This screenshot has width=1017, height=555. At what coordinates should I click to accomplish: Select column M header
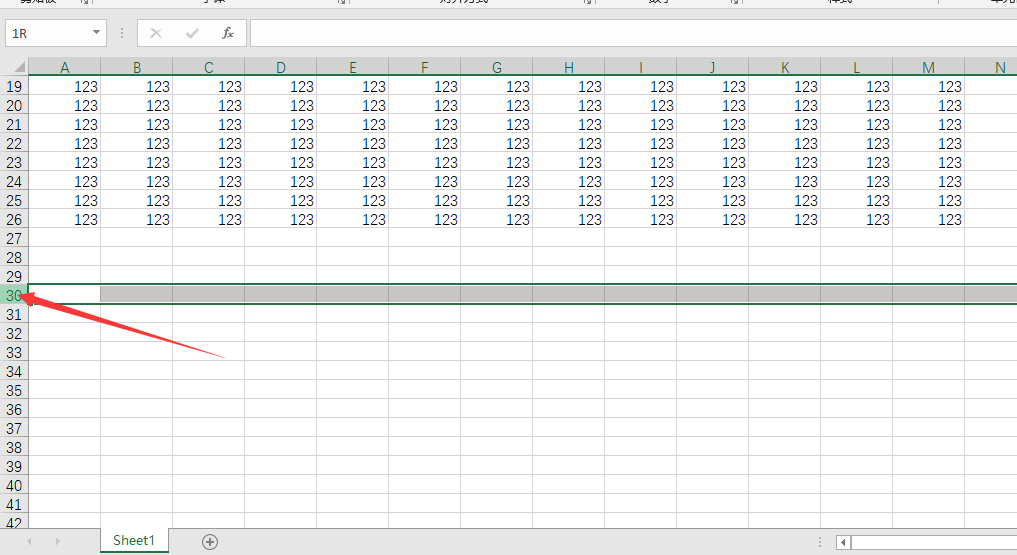[x=929, y=67]
